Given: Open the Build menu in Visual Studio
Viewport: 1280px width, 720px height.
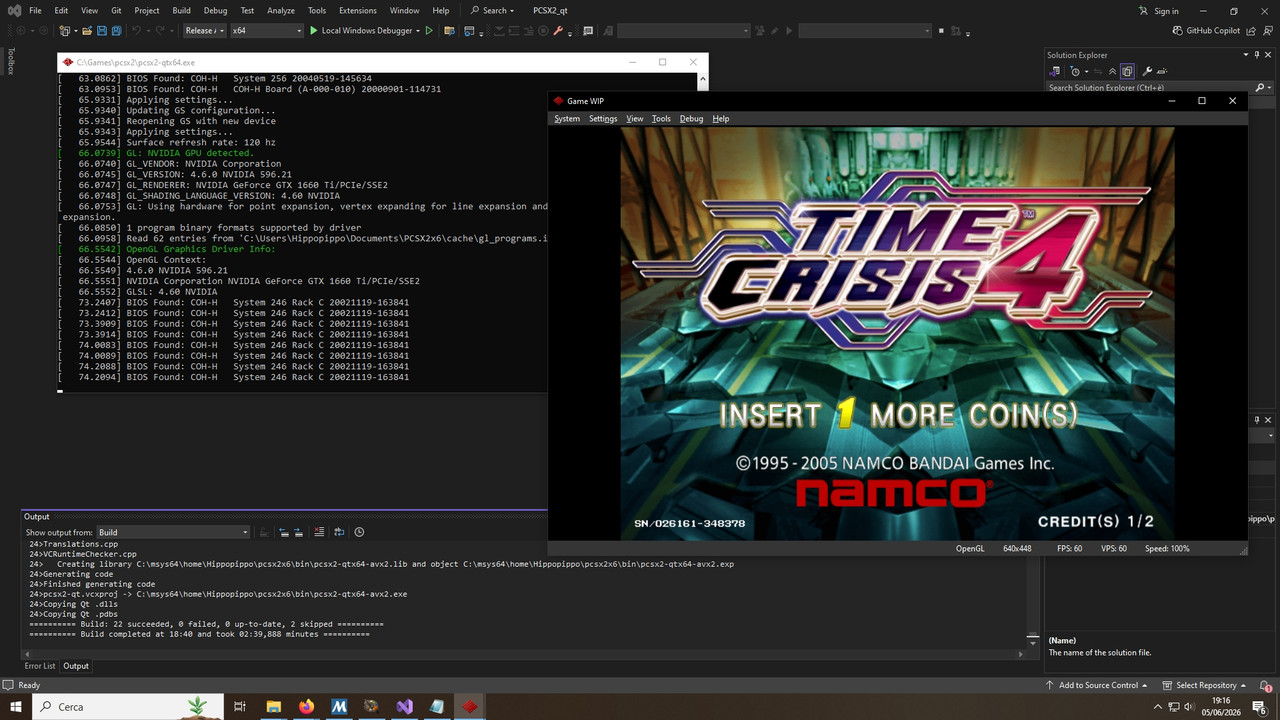Looking at the screenshot, I should [x=181, y=10].
